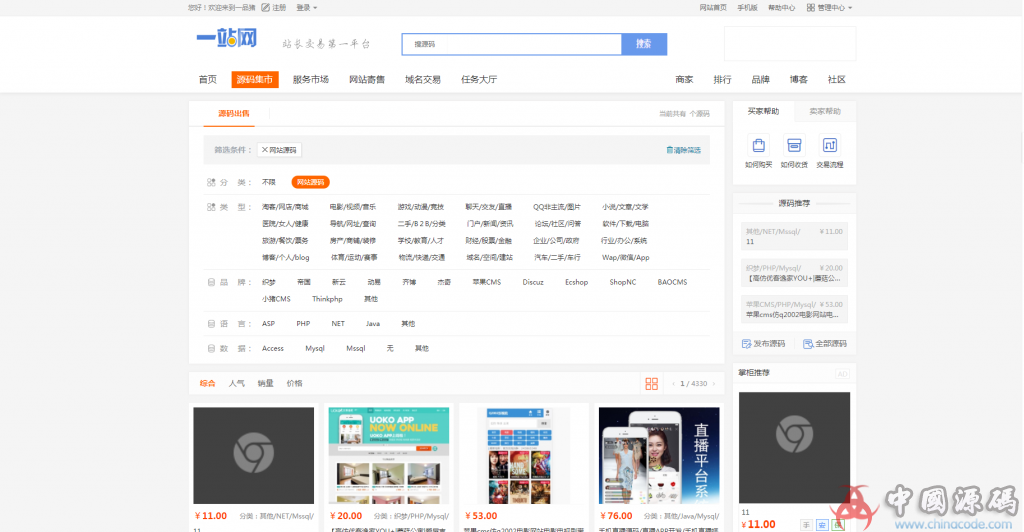Open the 网站售售 navigation item

[366, 80]
